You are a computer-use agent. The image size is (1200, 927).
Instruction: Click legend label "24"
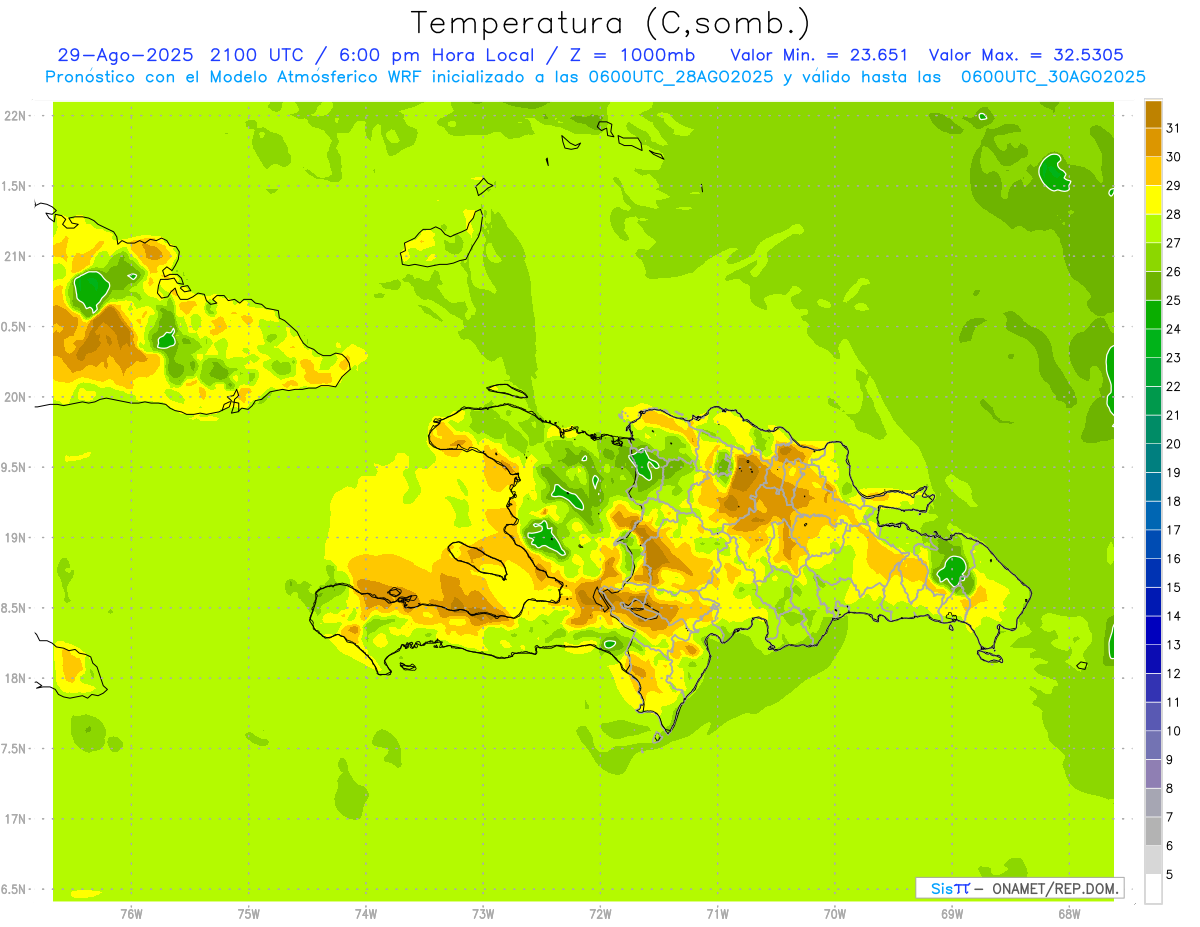pos(1173,329)
